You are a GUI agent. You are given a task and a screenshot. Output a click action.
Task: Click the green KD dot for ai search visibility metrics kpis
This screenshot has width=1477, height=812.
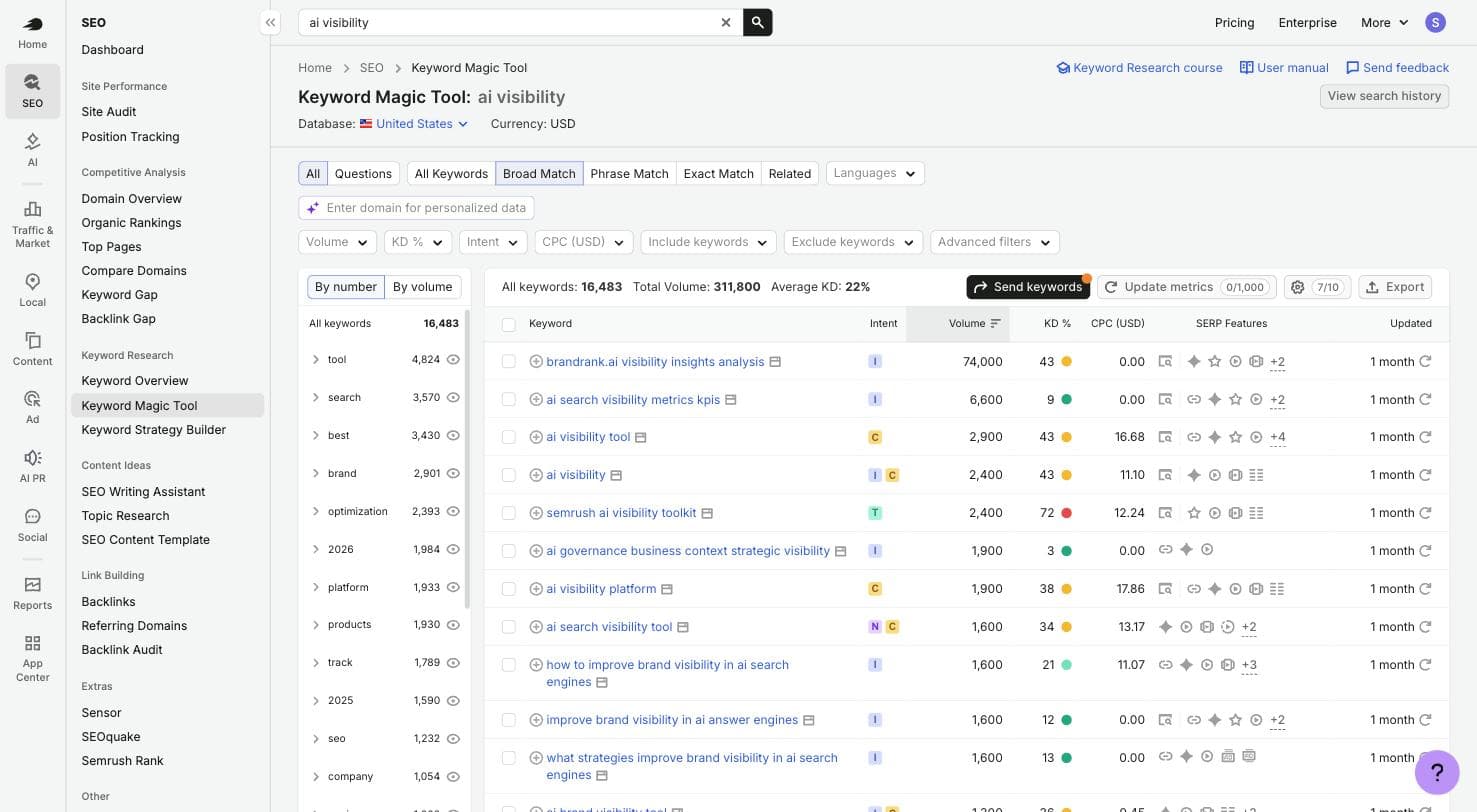click(x=1066, y=399)
